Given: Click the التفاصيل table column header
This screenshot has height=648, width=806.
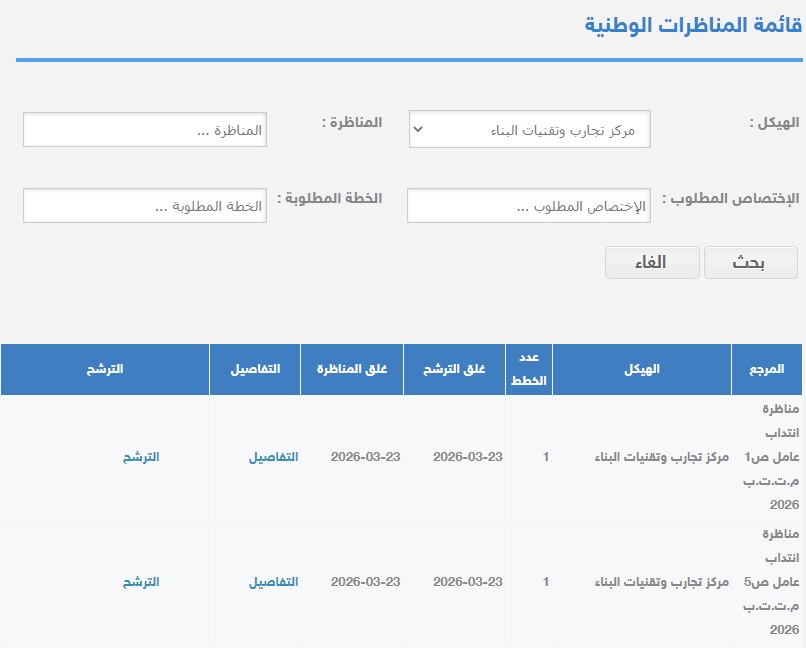Looking at the screenshot, I should point(255,369).
